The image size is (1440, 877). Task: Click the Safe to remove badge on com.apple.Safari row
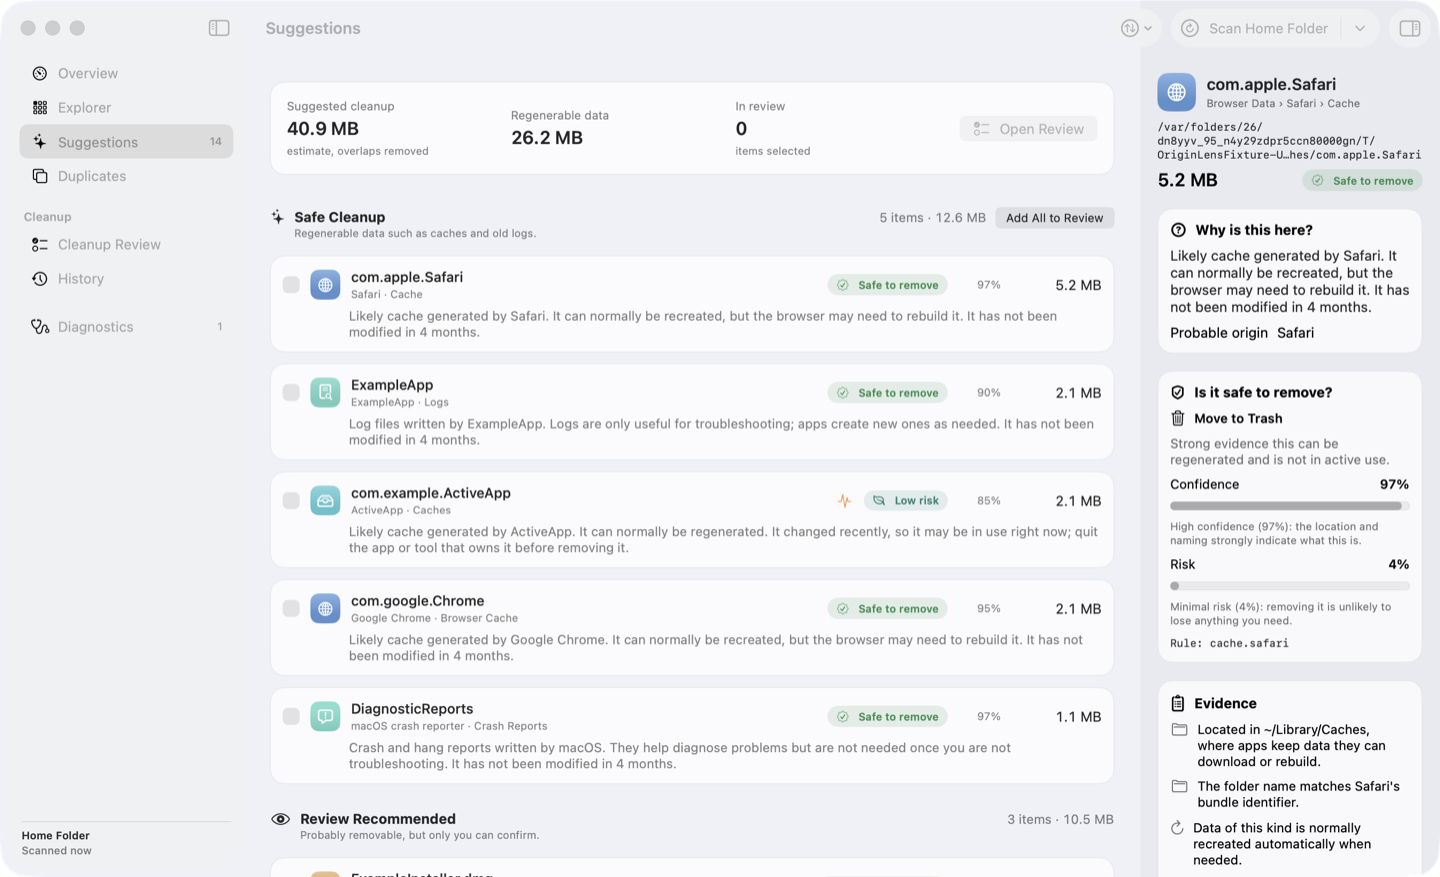click(887, 285)
